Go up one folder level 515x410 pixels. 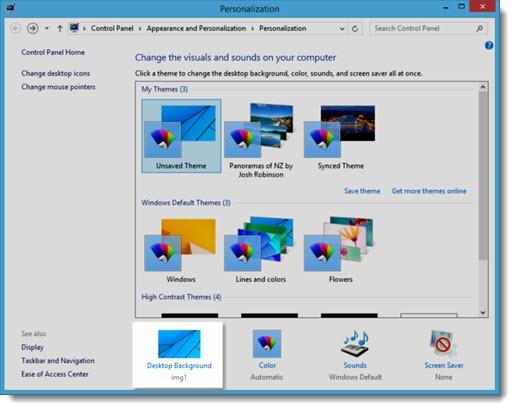click(x=60, y=28)
